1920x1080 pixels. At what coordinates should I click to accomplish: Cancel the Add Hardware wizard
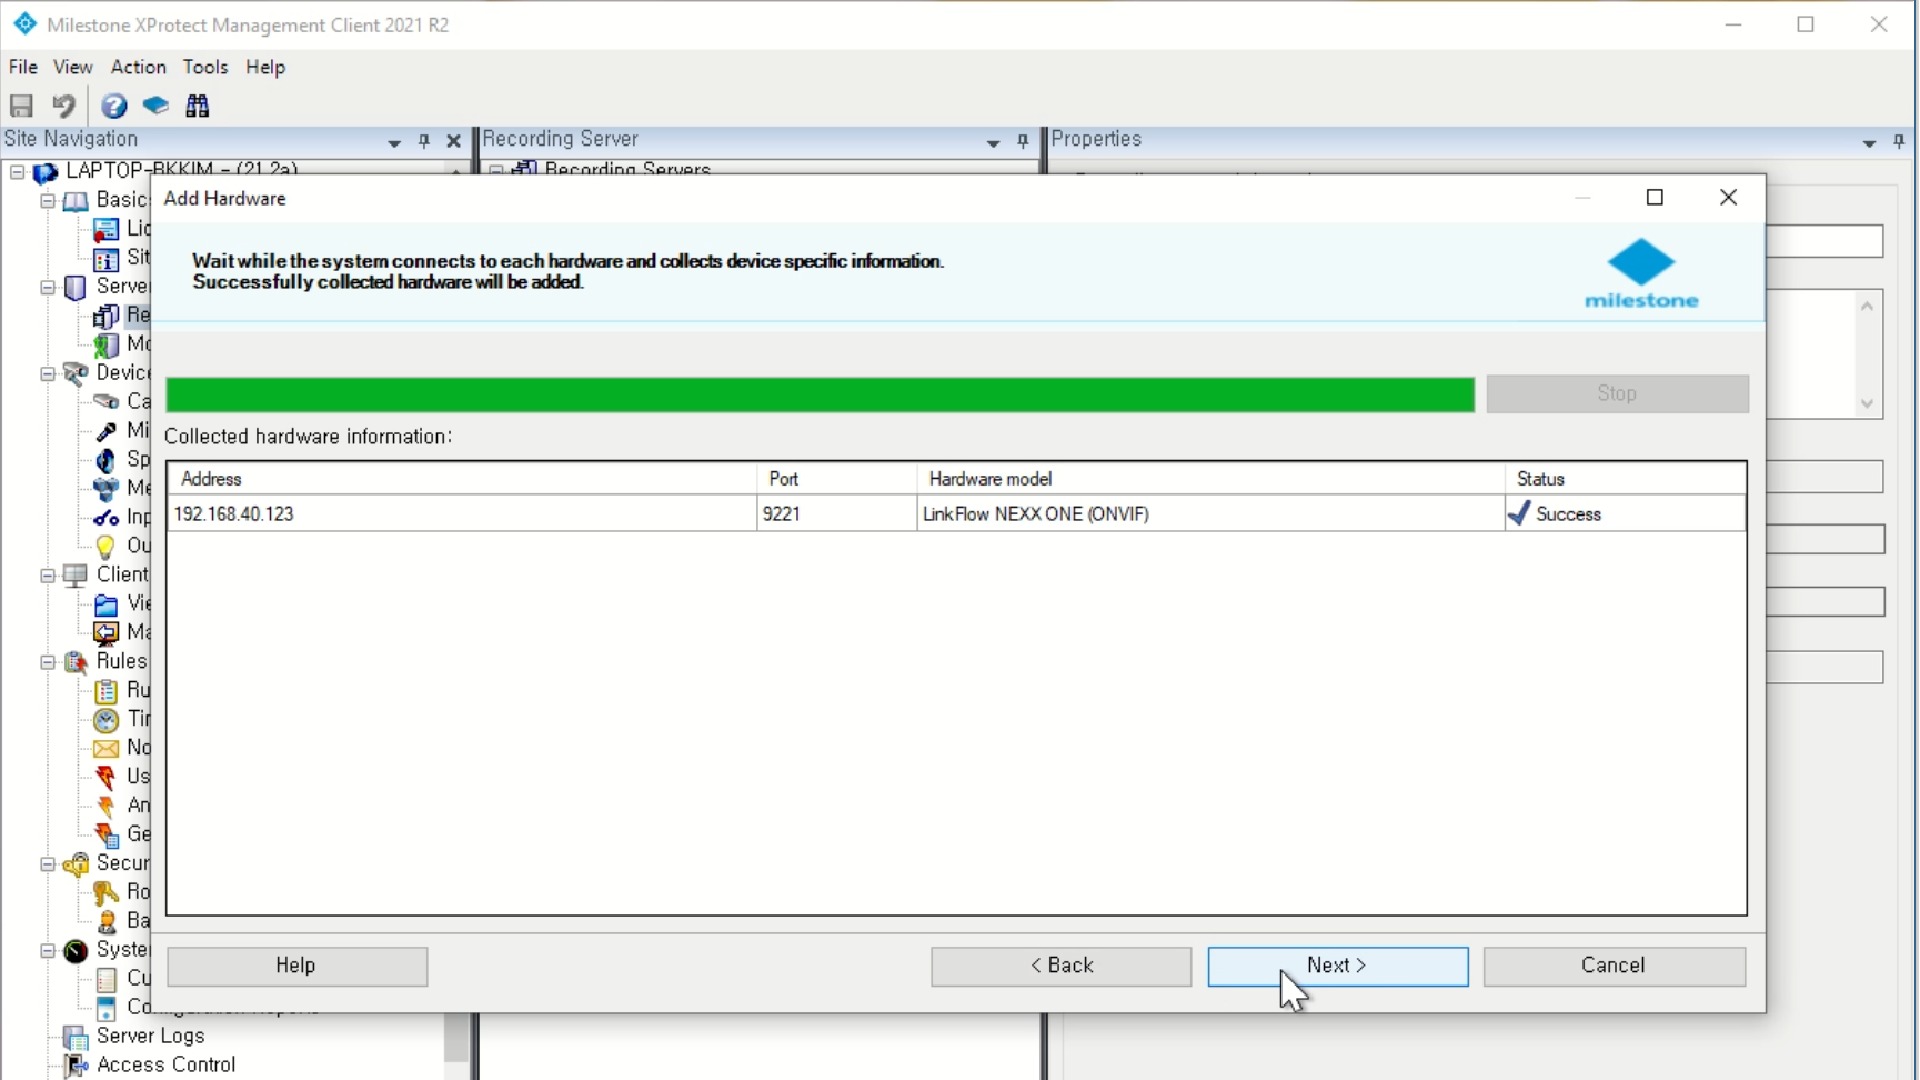tap(1614, 966)
